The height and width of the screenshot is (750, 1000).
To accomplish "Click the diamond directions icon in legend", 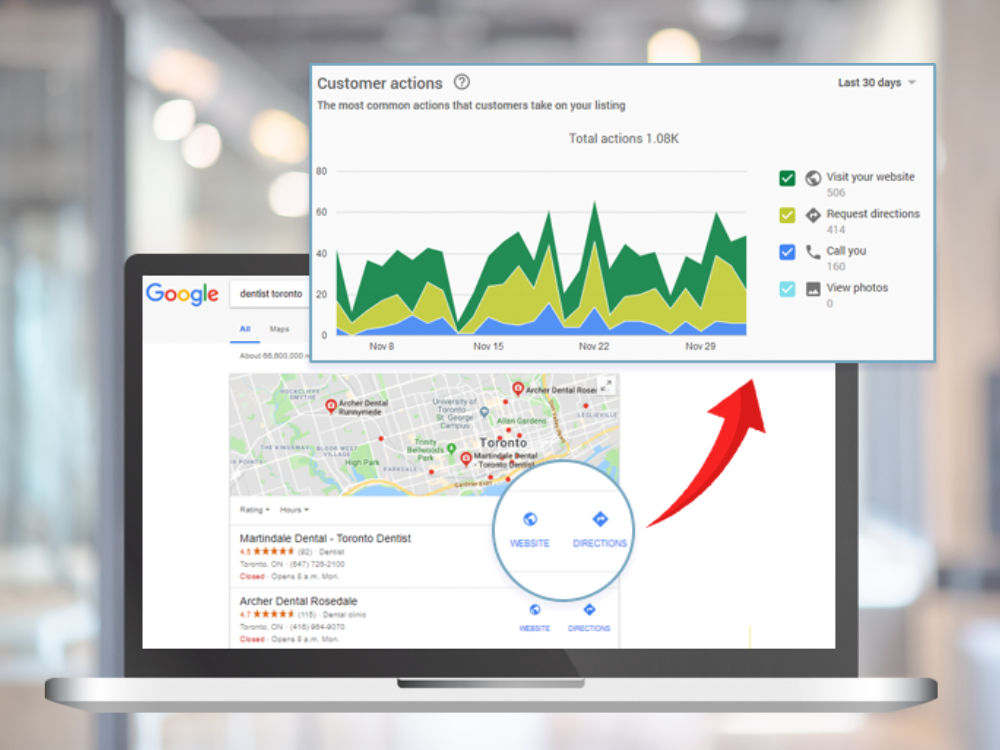I will click(x=812, y=215).
